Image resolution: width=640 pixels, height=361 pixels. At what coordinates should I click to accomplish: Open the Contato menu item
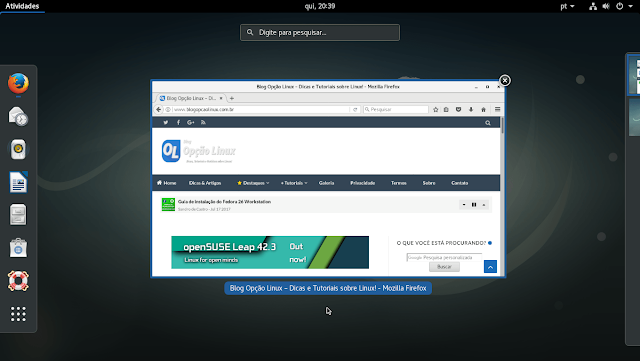click(460, 183)
